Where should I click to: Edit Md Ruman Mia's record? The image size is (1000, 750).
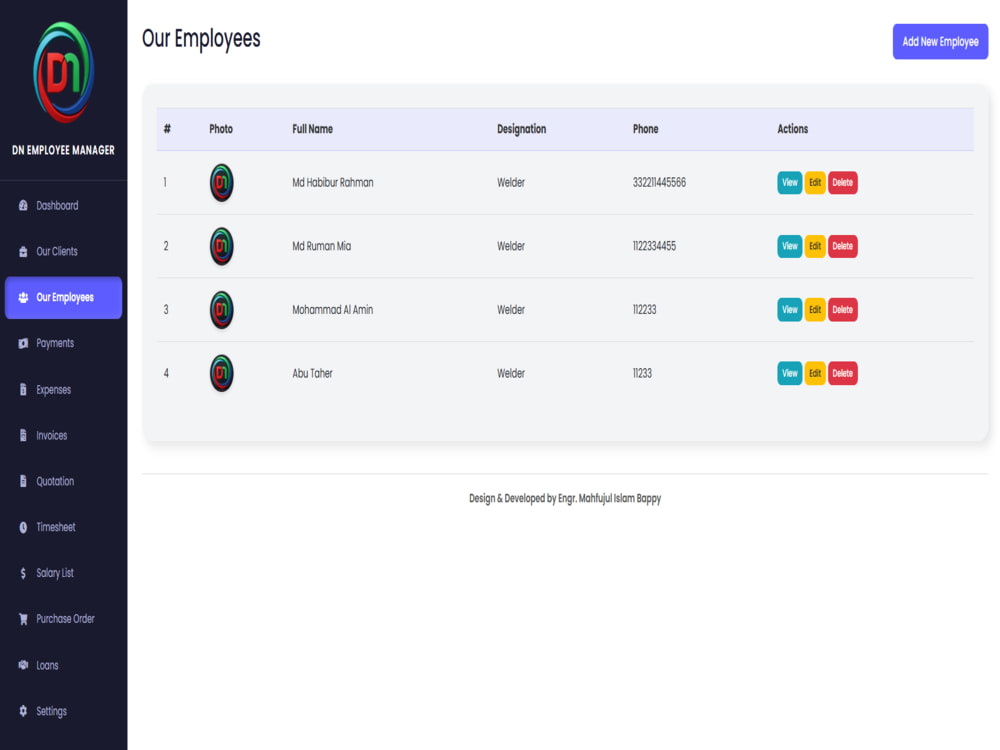815,246
